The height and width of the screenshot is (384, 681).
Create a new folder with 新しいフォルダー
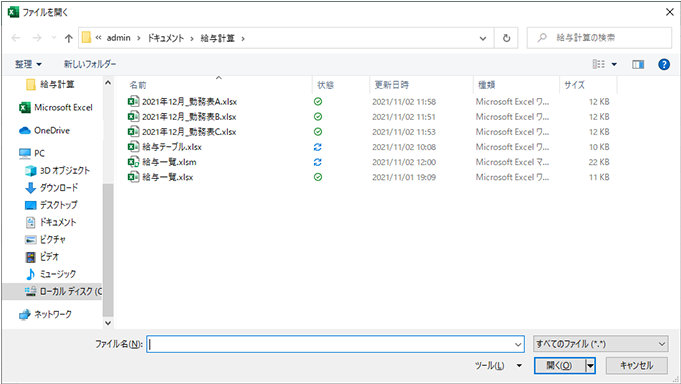90,64
